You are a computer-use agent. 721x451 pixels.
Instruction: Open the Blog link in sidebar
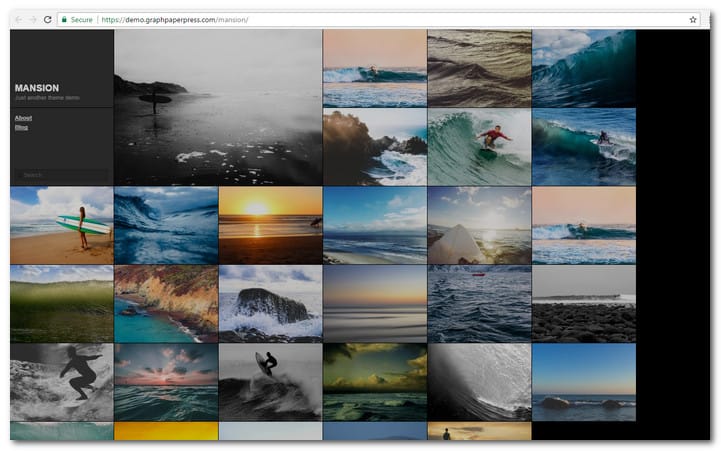[x=21, y=127]
